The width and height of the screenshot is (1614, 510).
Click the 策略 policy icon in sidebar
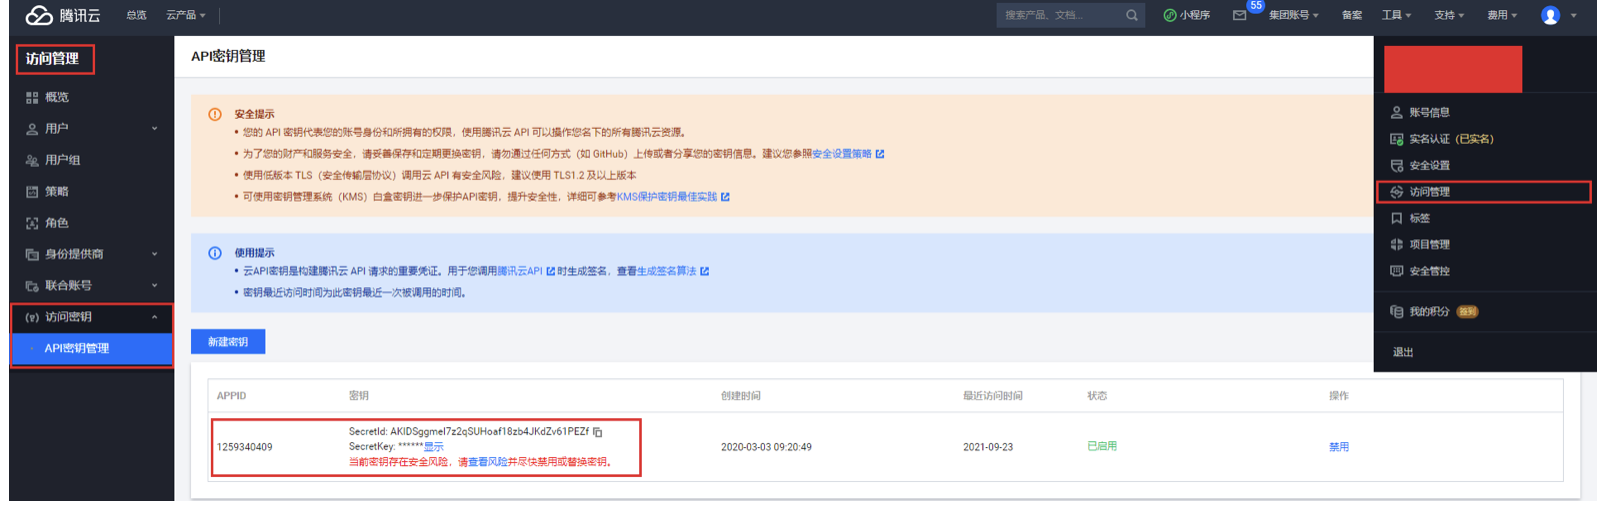coord(32,192)
